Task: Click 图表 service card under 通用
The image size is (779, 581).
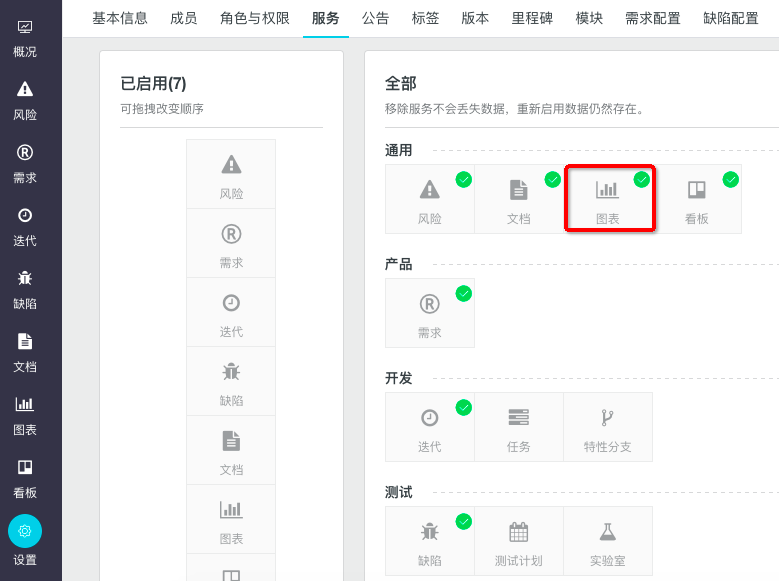Action: tap(608, 199)
